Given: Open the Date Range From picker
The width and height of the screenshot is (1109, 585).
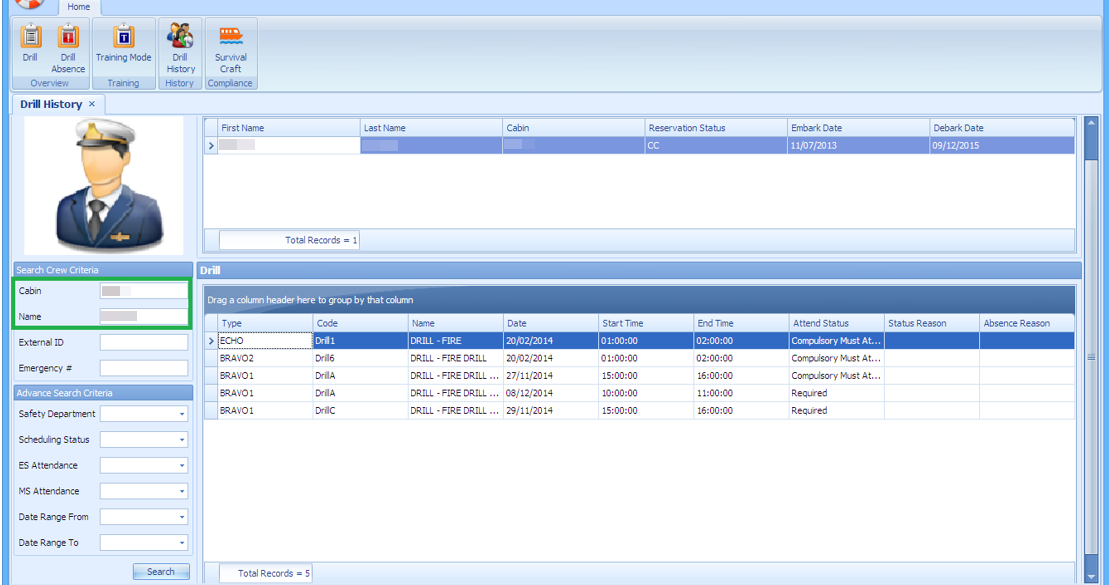Looking at the screenshot, I should coord(183,517).
